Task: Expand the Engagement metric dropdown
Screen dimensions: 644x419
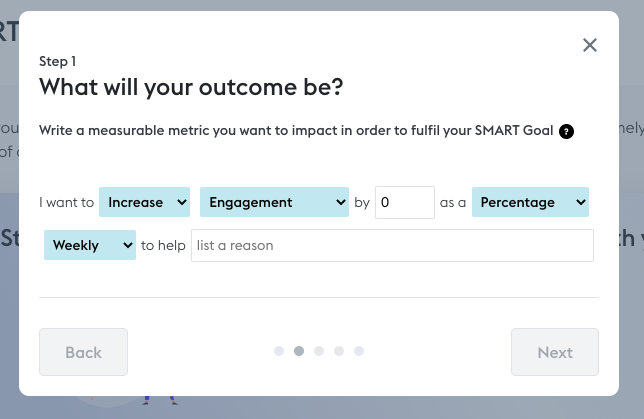Action: coord(274,202)
